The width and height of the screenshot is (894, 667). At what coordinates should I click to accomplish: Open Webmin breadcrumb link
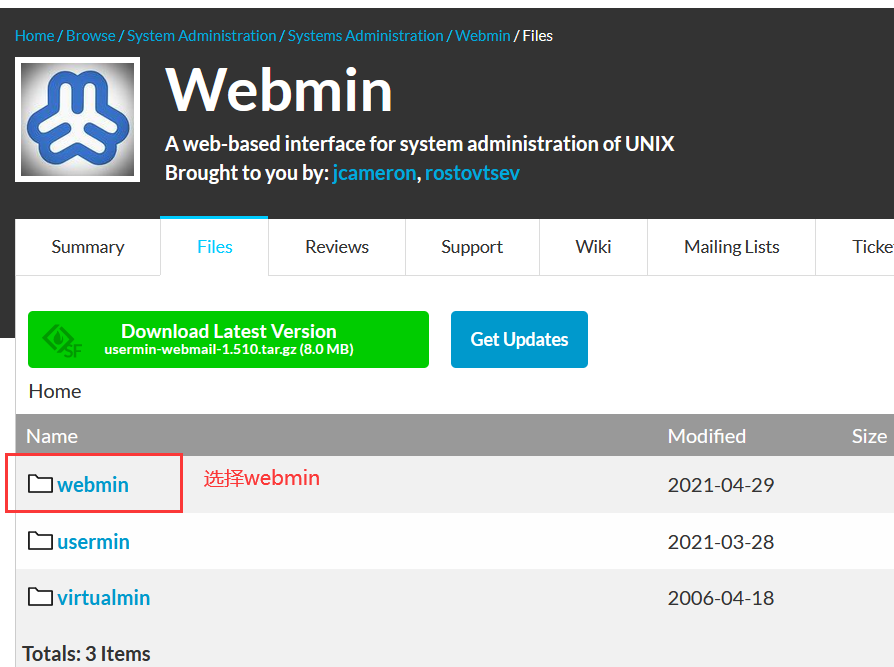(483, 36)
